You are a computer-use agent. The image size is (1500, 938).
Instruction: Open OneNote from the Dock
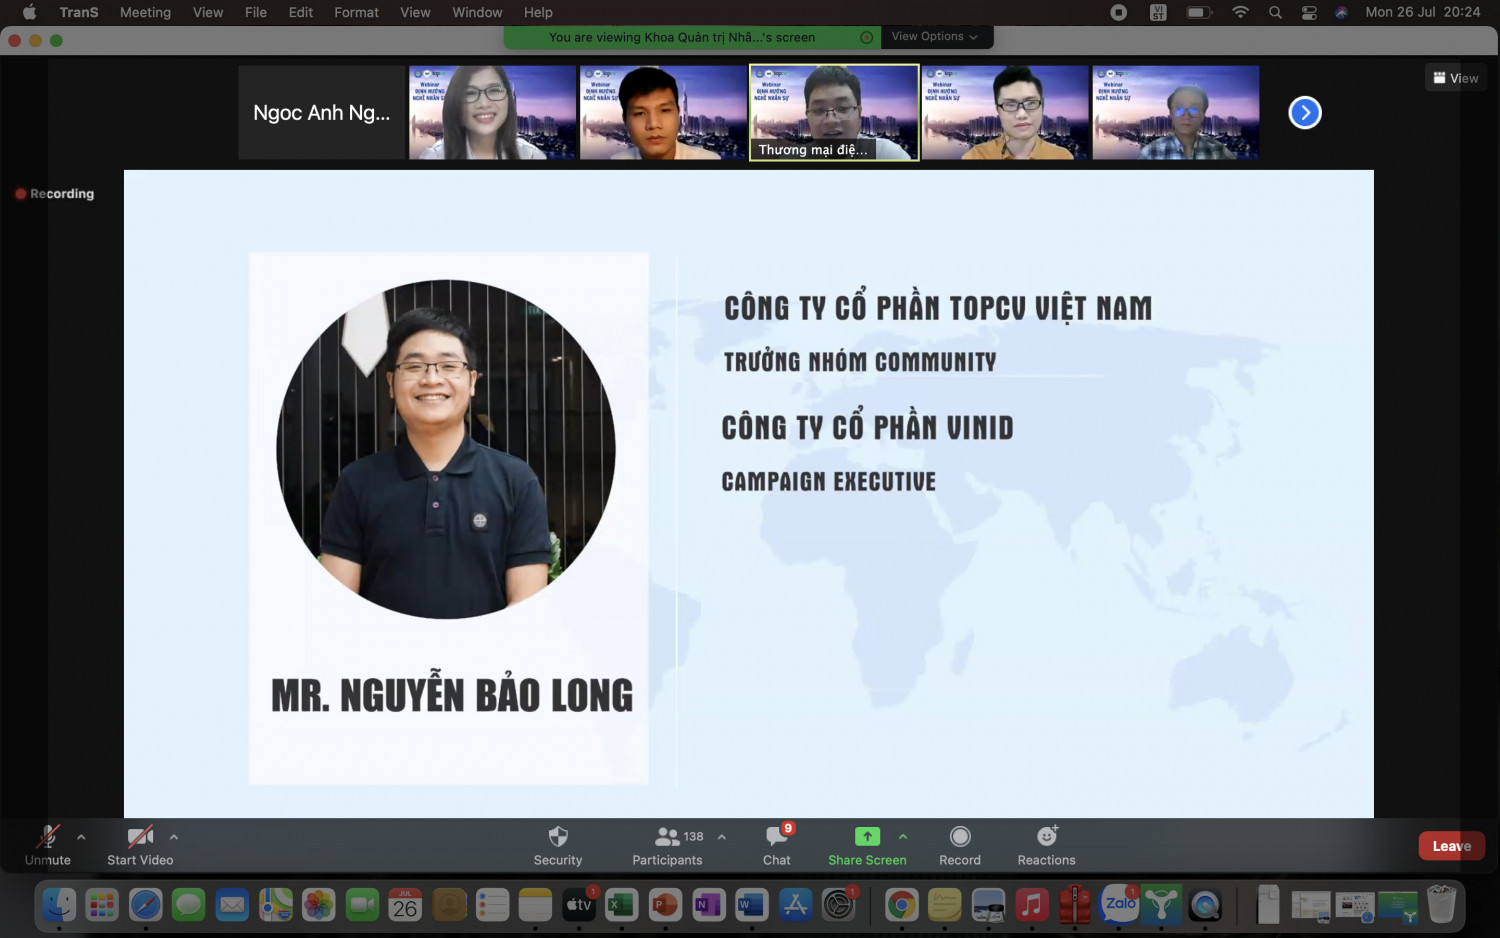[x=708, y=905]
